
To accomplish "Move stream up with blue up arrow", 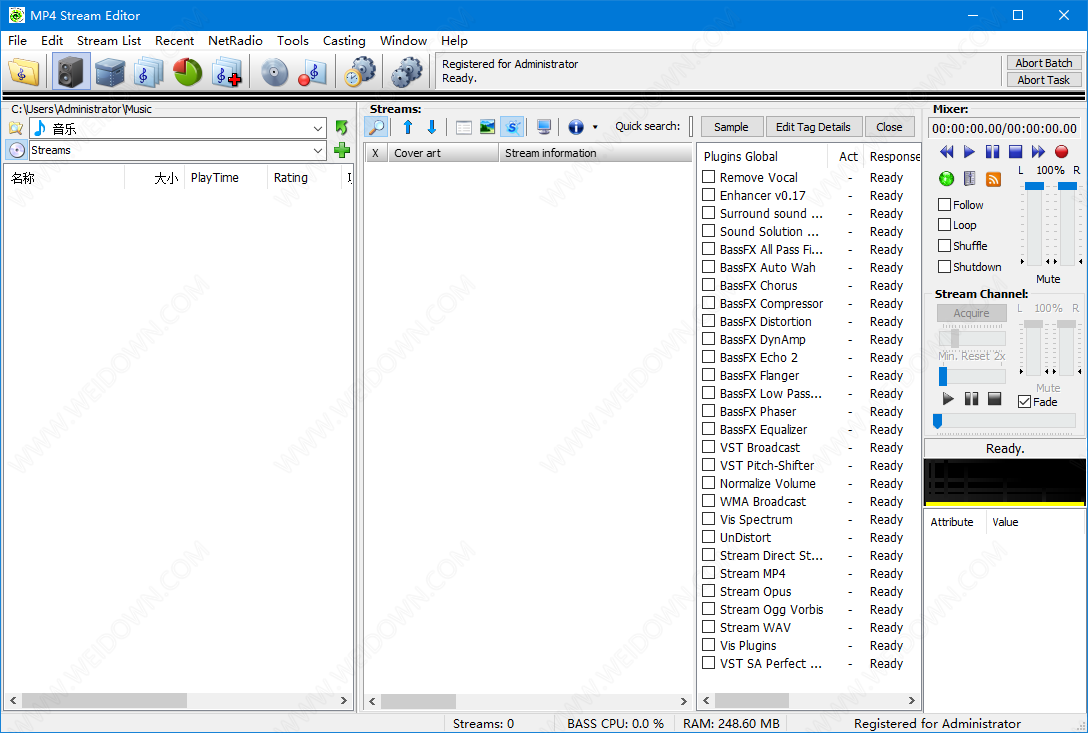I will pos(408,127).
